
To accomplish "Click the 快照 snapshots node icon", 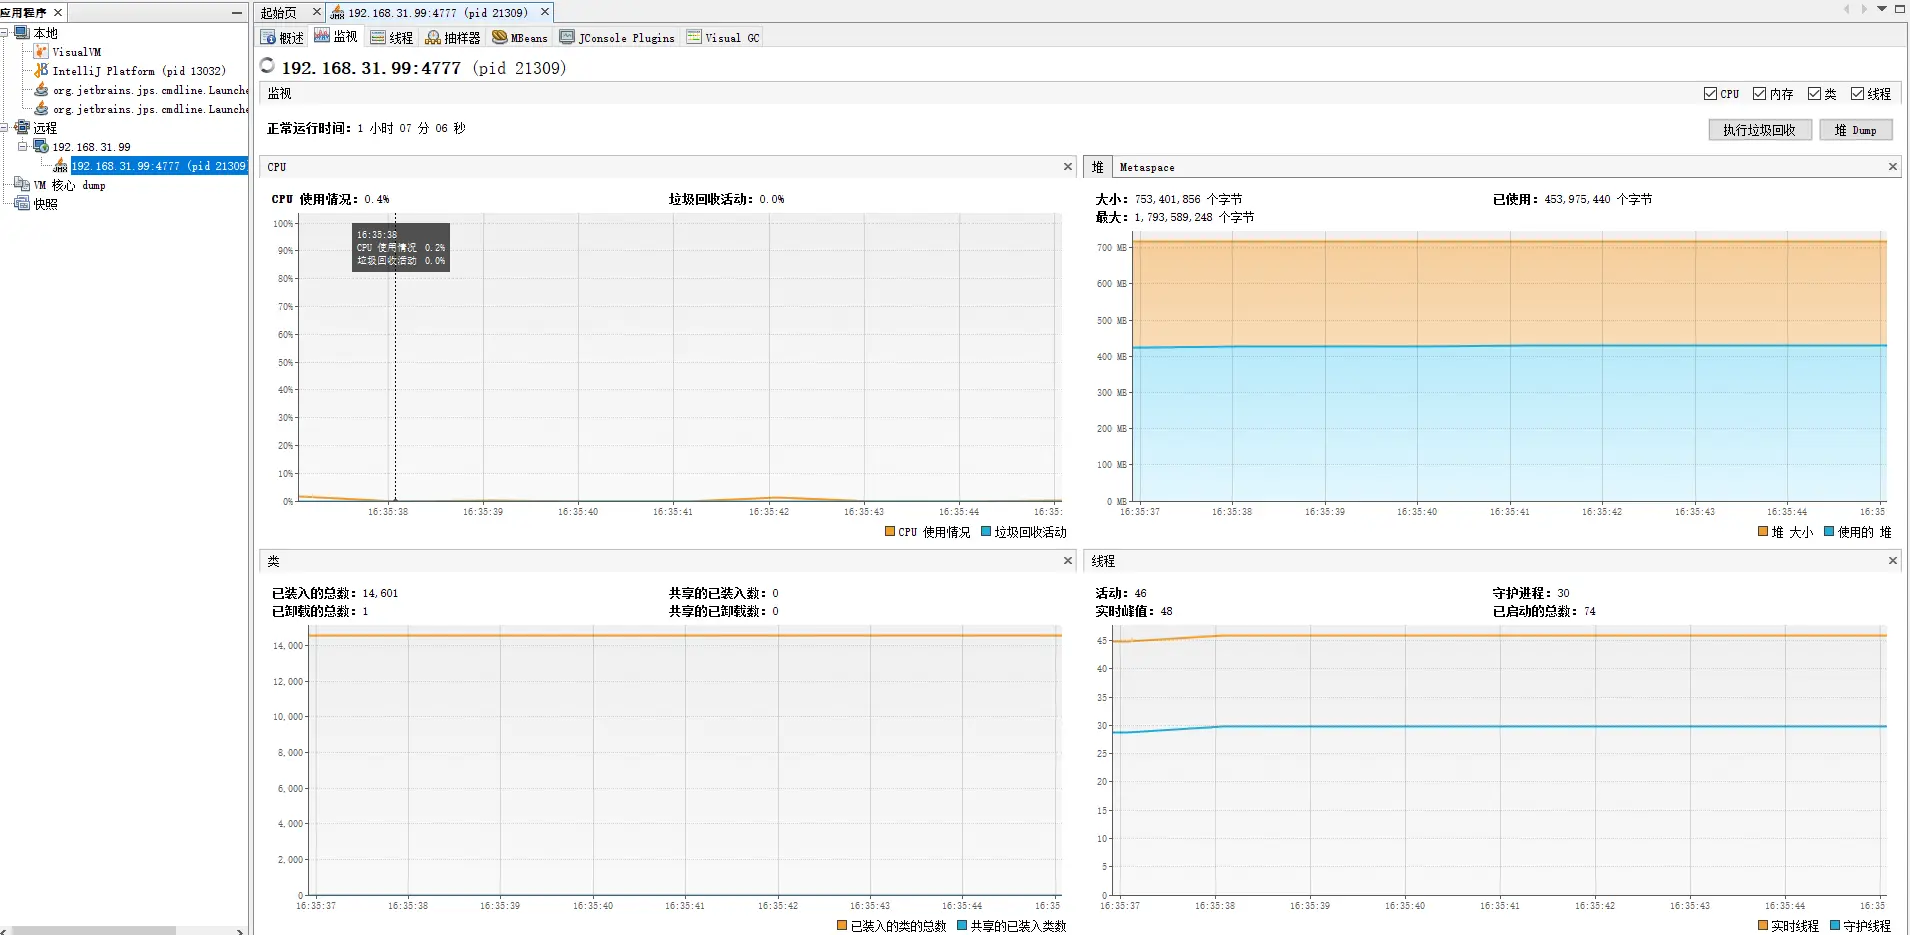I will pyautogui.click(x=22, y=204).
